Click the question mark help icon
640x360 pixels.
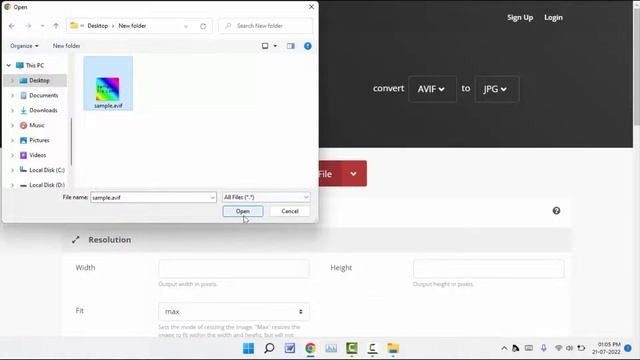pyautogui.click(x=556, y=211)
